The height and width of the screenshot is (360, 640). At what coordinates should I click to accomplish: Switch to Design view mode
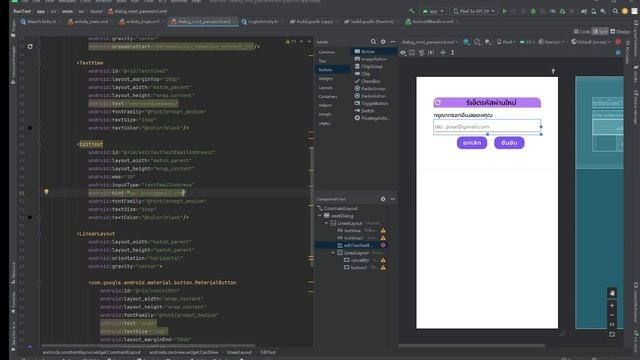(x=620, y=31)
